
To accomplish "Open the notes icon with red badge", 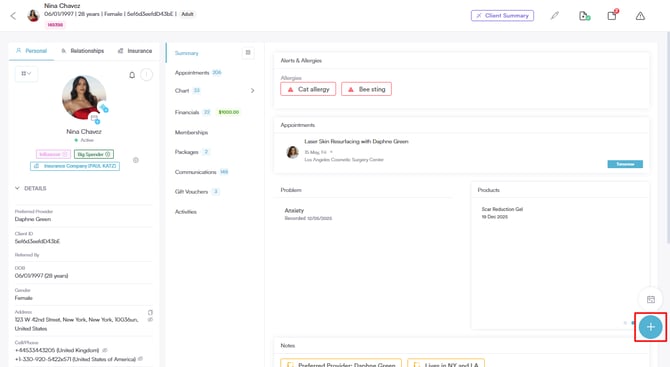I will point(612,15).
